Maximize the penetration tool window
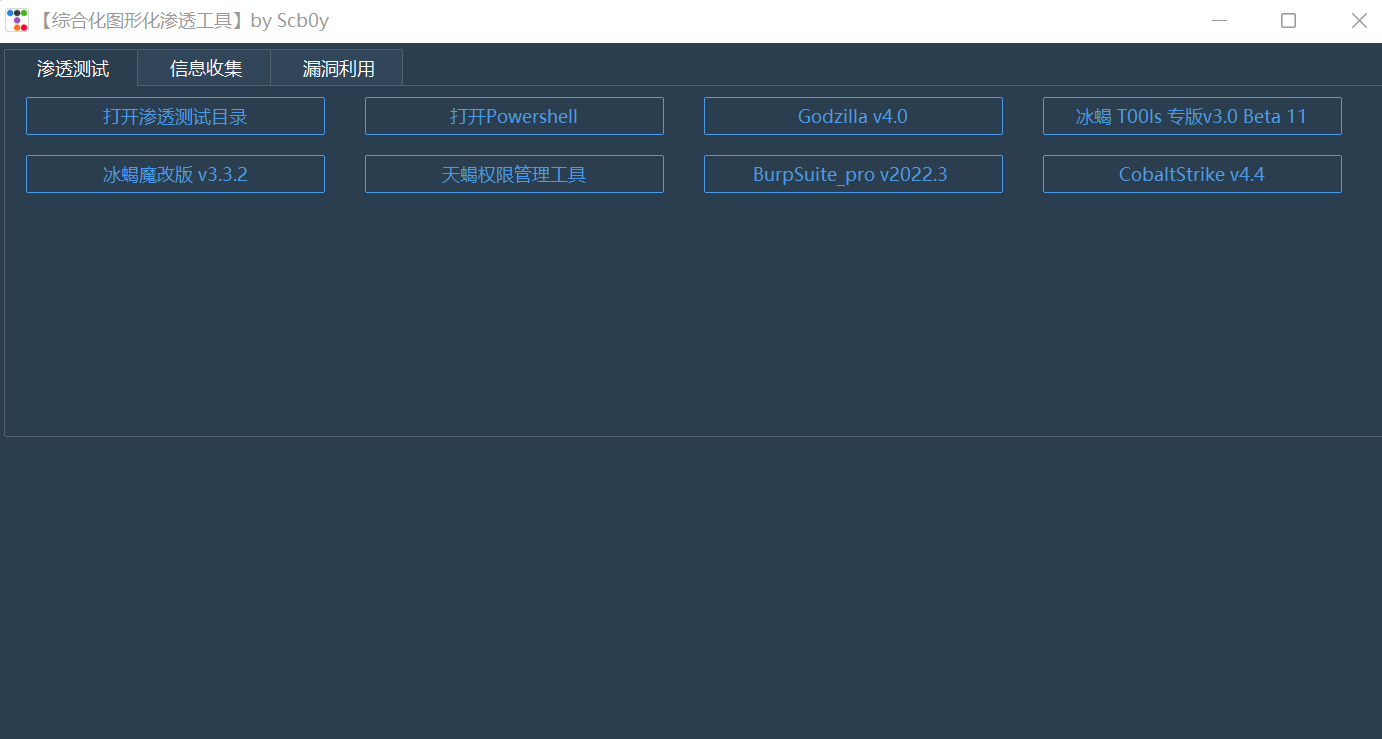The height and width of the screenshot is (739, 1382). 1288,20
